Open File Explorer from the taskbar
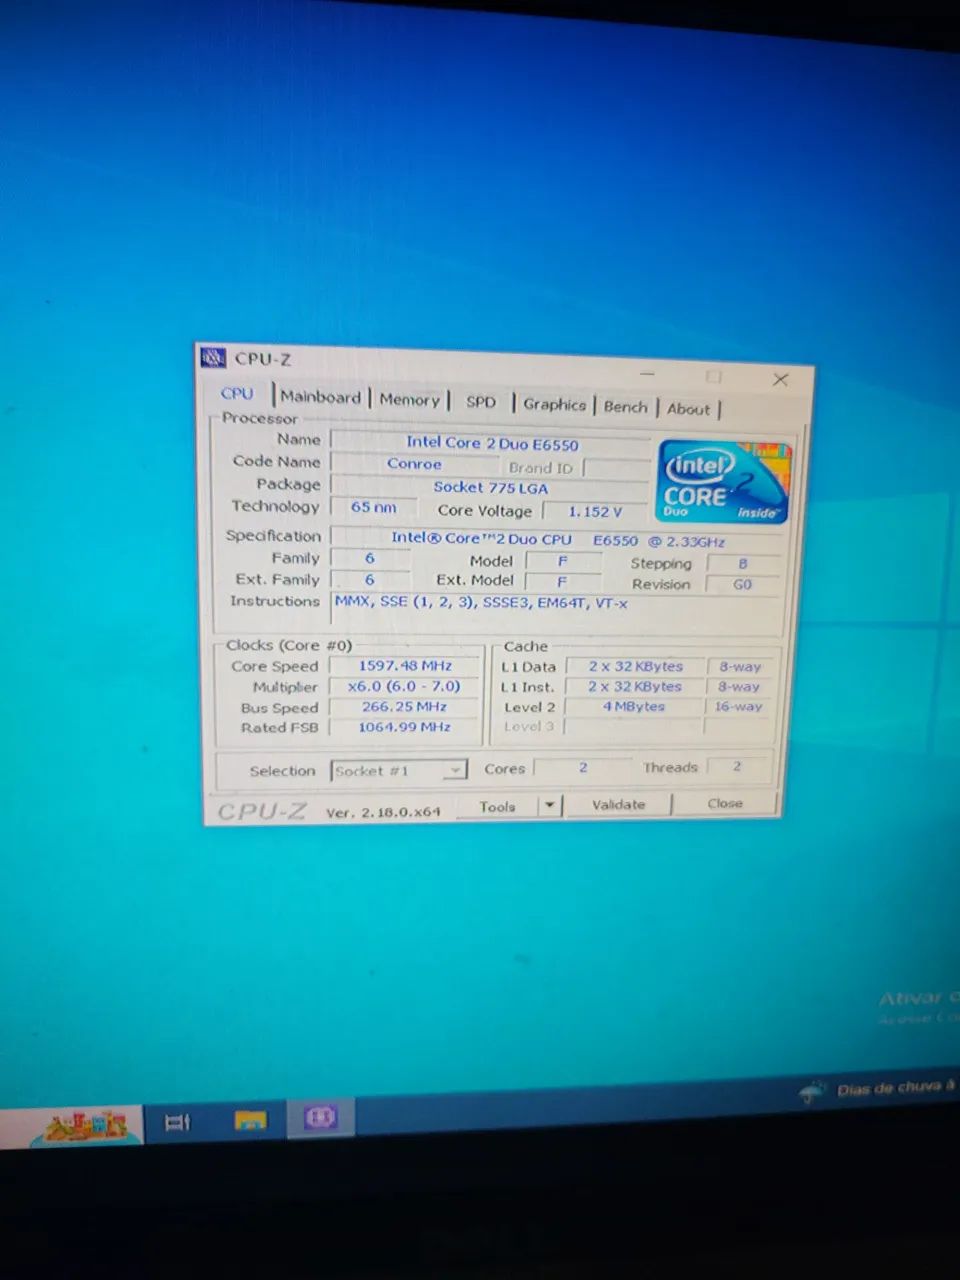This screenshot has height=1280, width=960. 250,1120
